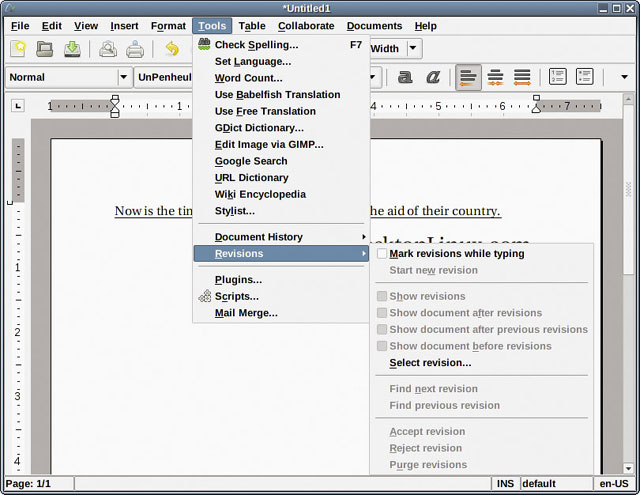The height and width of the screenshot is (495, 640).
Task: Toggle Show revisions checkbox
Action: coord(382,296)
